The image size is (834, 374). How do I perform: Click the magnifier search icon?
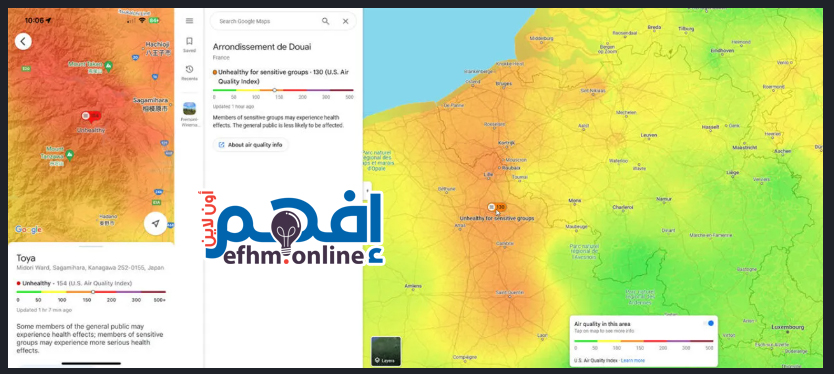pyautogui.click(x=326, y=21)
